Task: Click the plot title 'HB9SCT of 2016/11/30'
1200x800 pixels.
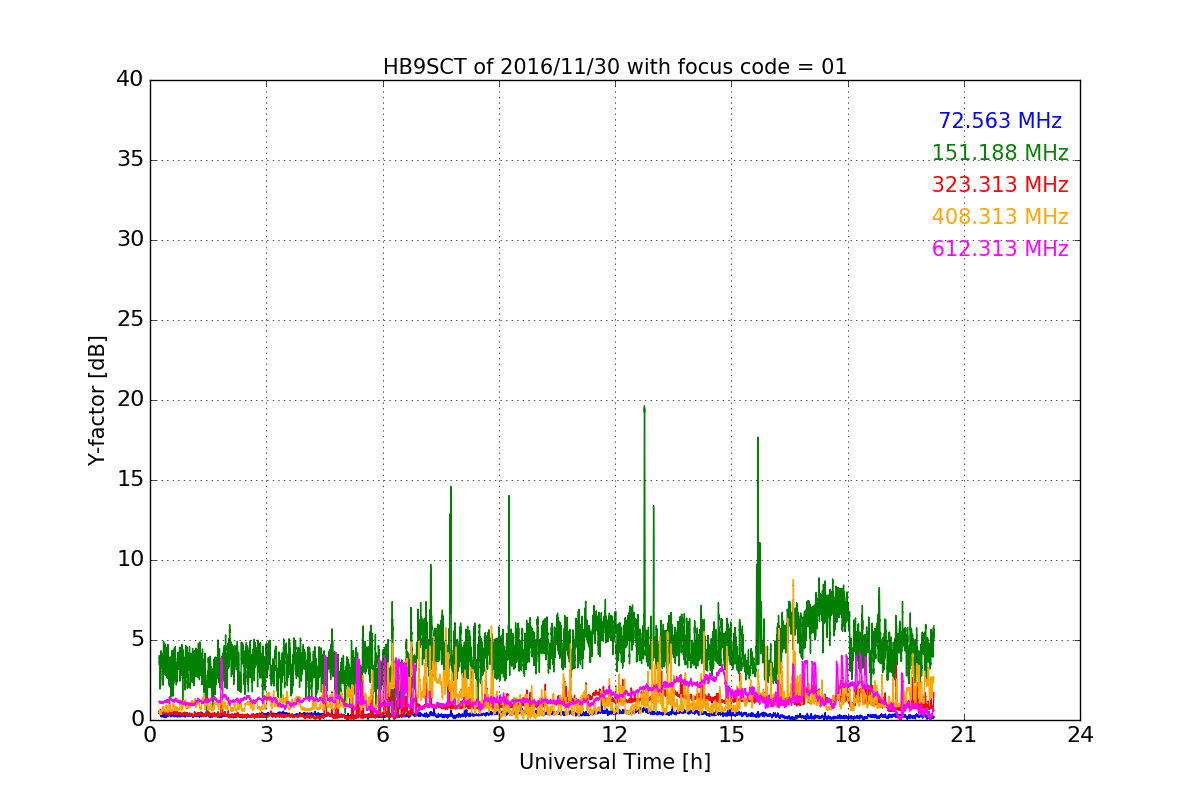Action: 615,67
